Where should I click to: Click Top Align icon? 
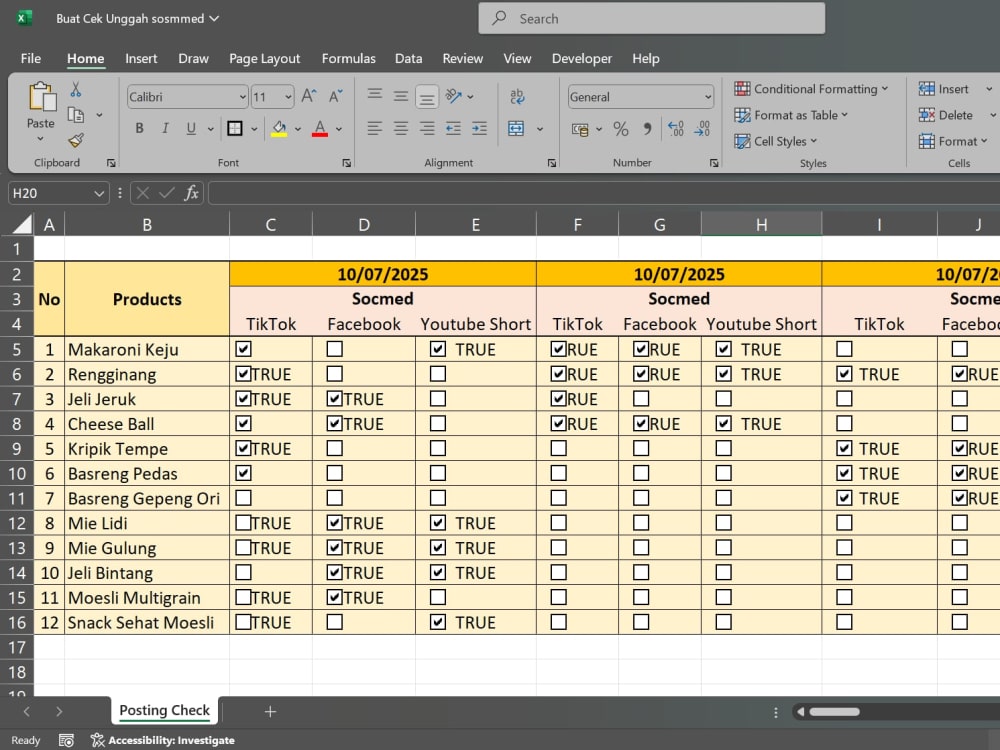(x=375, y=95)
